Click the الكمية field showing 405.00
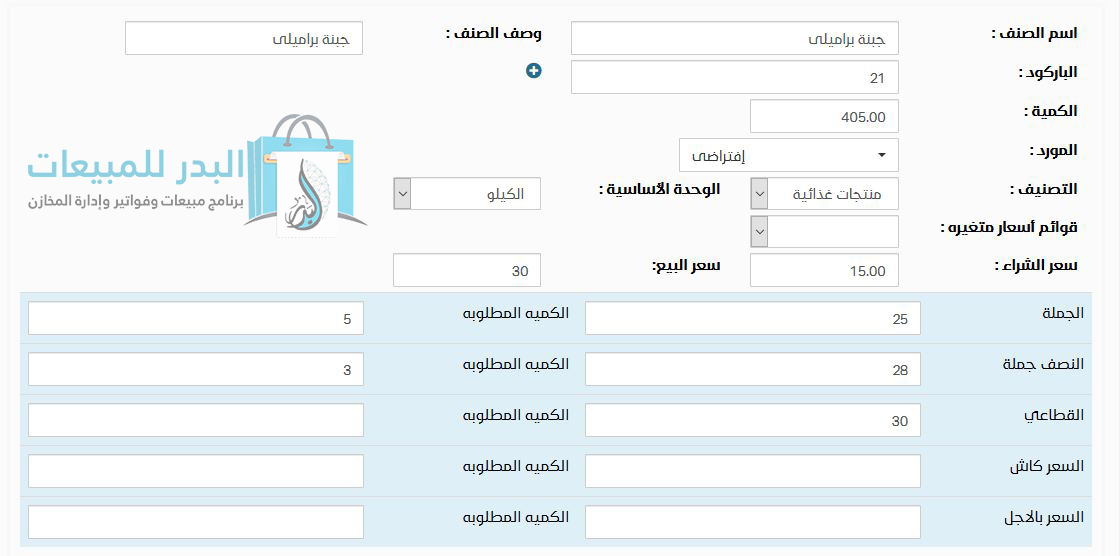Screen dimensions: 1120x556 pos(824,116)
